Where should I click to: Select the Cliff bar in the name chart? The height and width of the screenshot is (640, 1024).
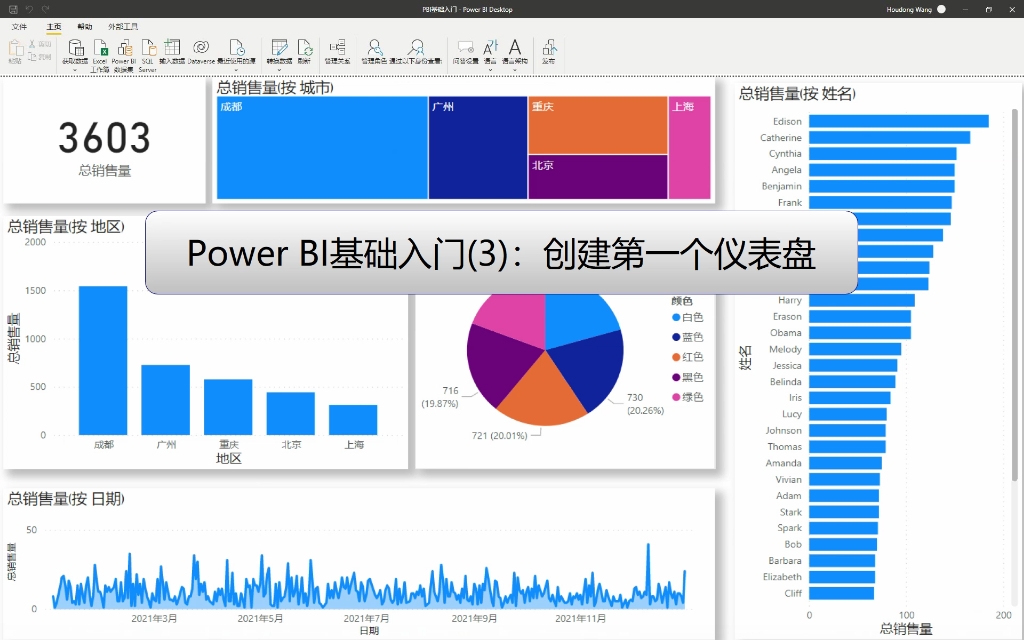click(x=841, y=593)
